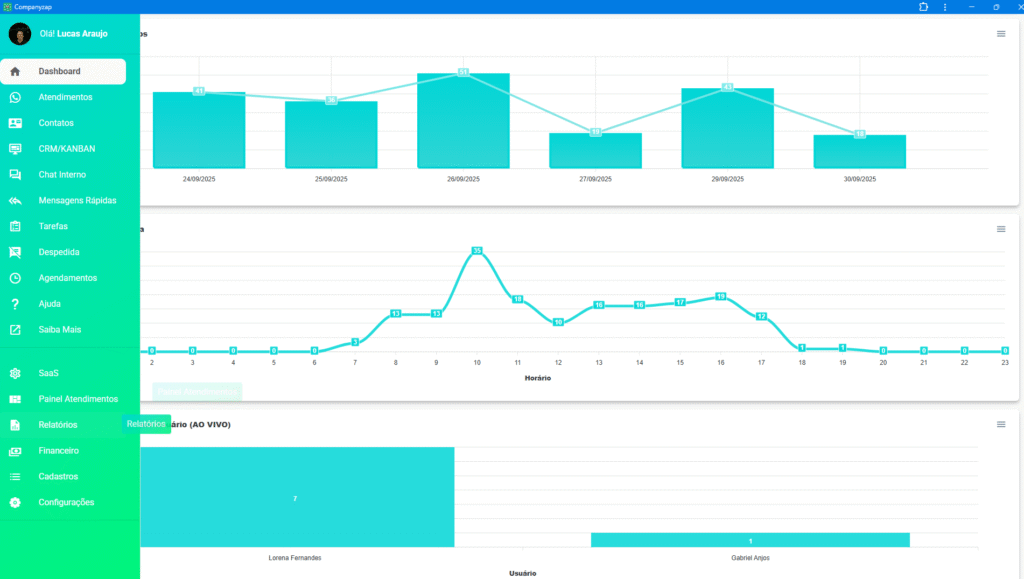Screen dimensions: 1024x579
Task: Open the Saiba Mais link
Action: (x=62, y=330)
